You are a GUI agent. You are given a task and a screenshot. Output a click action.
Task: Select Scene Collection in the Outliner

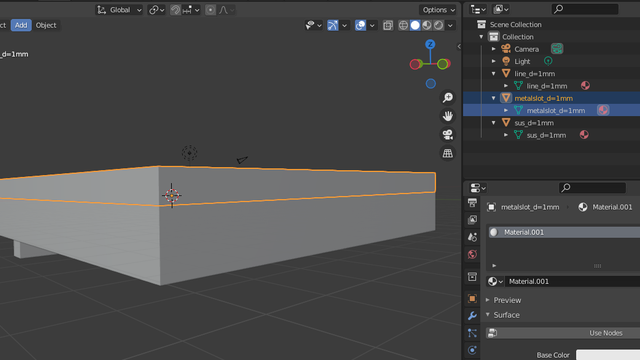pyautogui.click(x=515, y=24)
